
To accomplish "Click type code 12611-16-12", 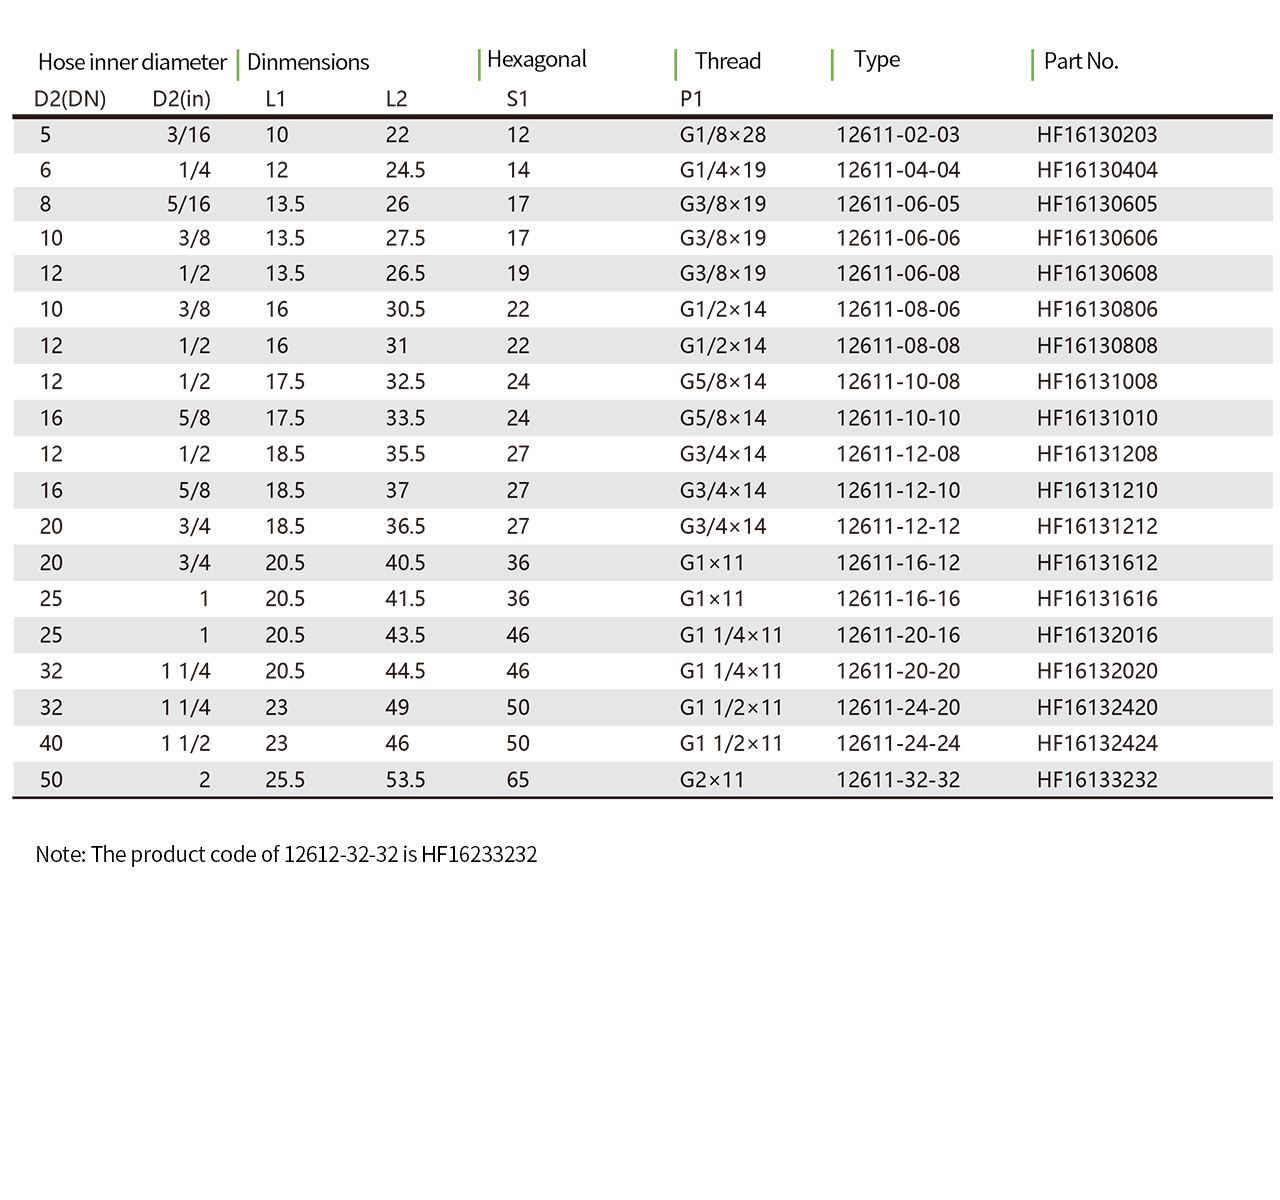I will (x=898, y=563).
